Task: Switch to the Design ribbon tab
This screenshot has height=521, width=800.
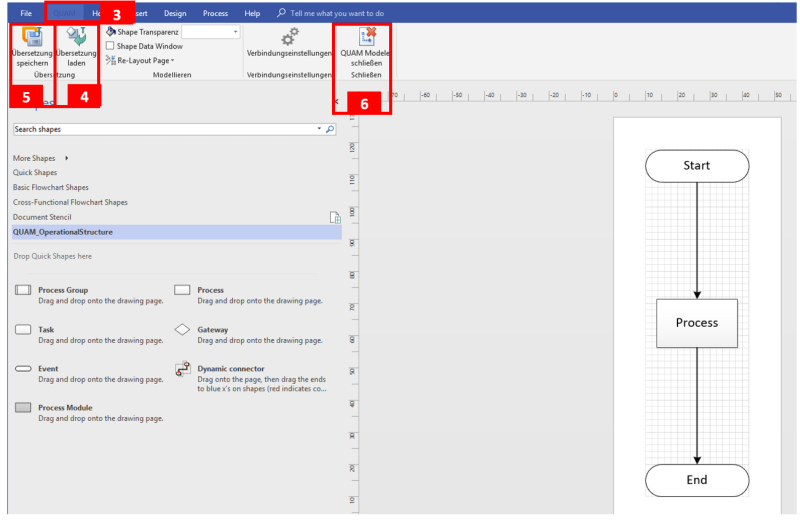Action: pos(175,13)
